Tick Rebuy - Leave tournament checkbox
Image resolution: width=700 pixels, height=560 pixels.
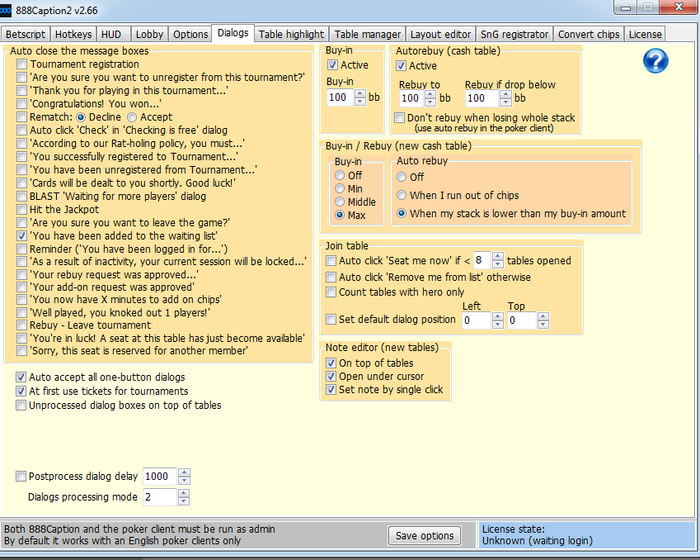coord(21,325)
